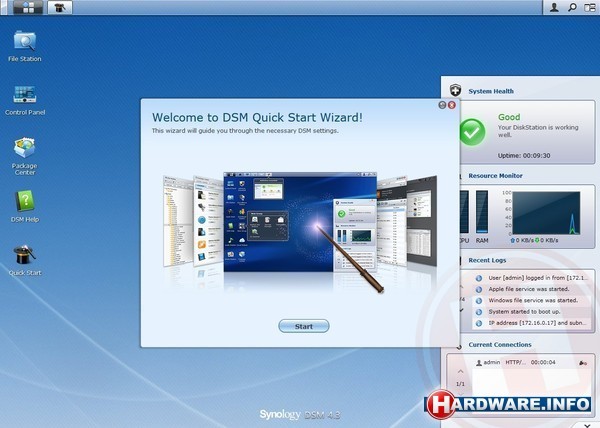
Task: Click the Uptime 00:09:30 text
Action: [524, 156]
